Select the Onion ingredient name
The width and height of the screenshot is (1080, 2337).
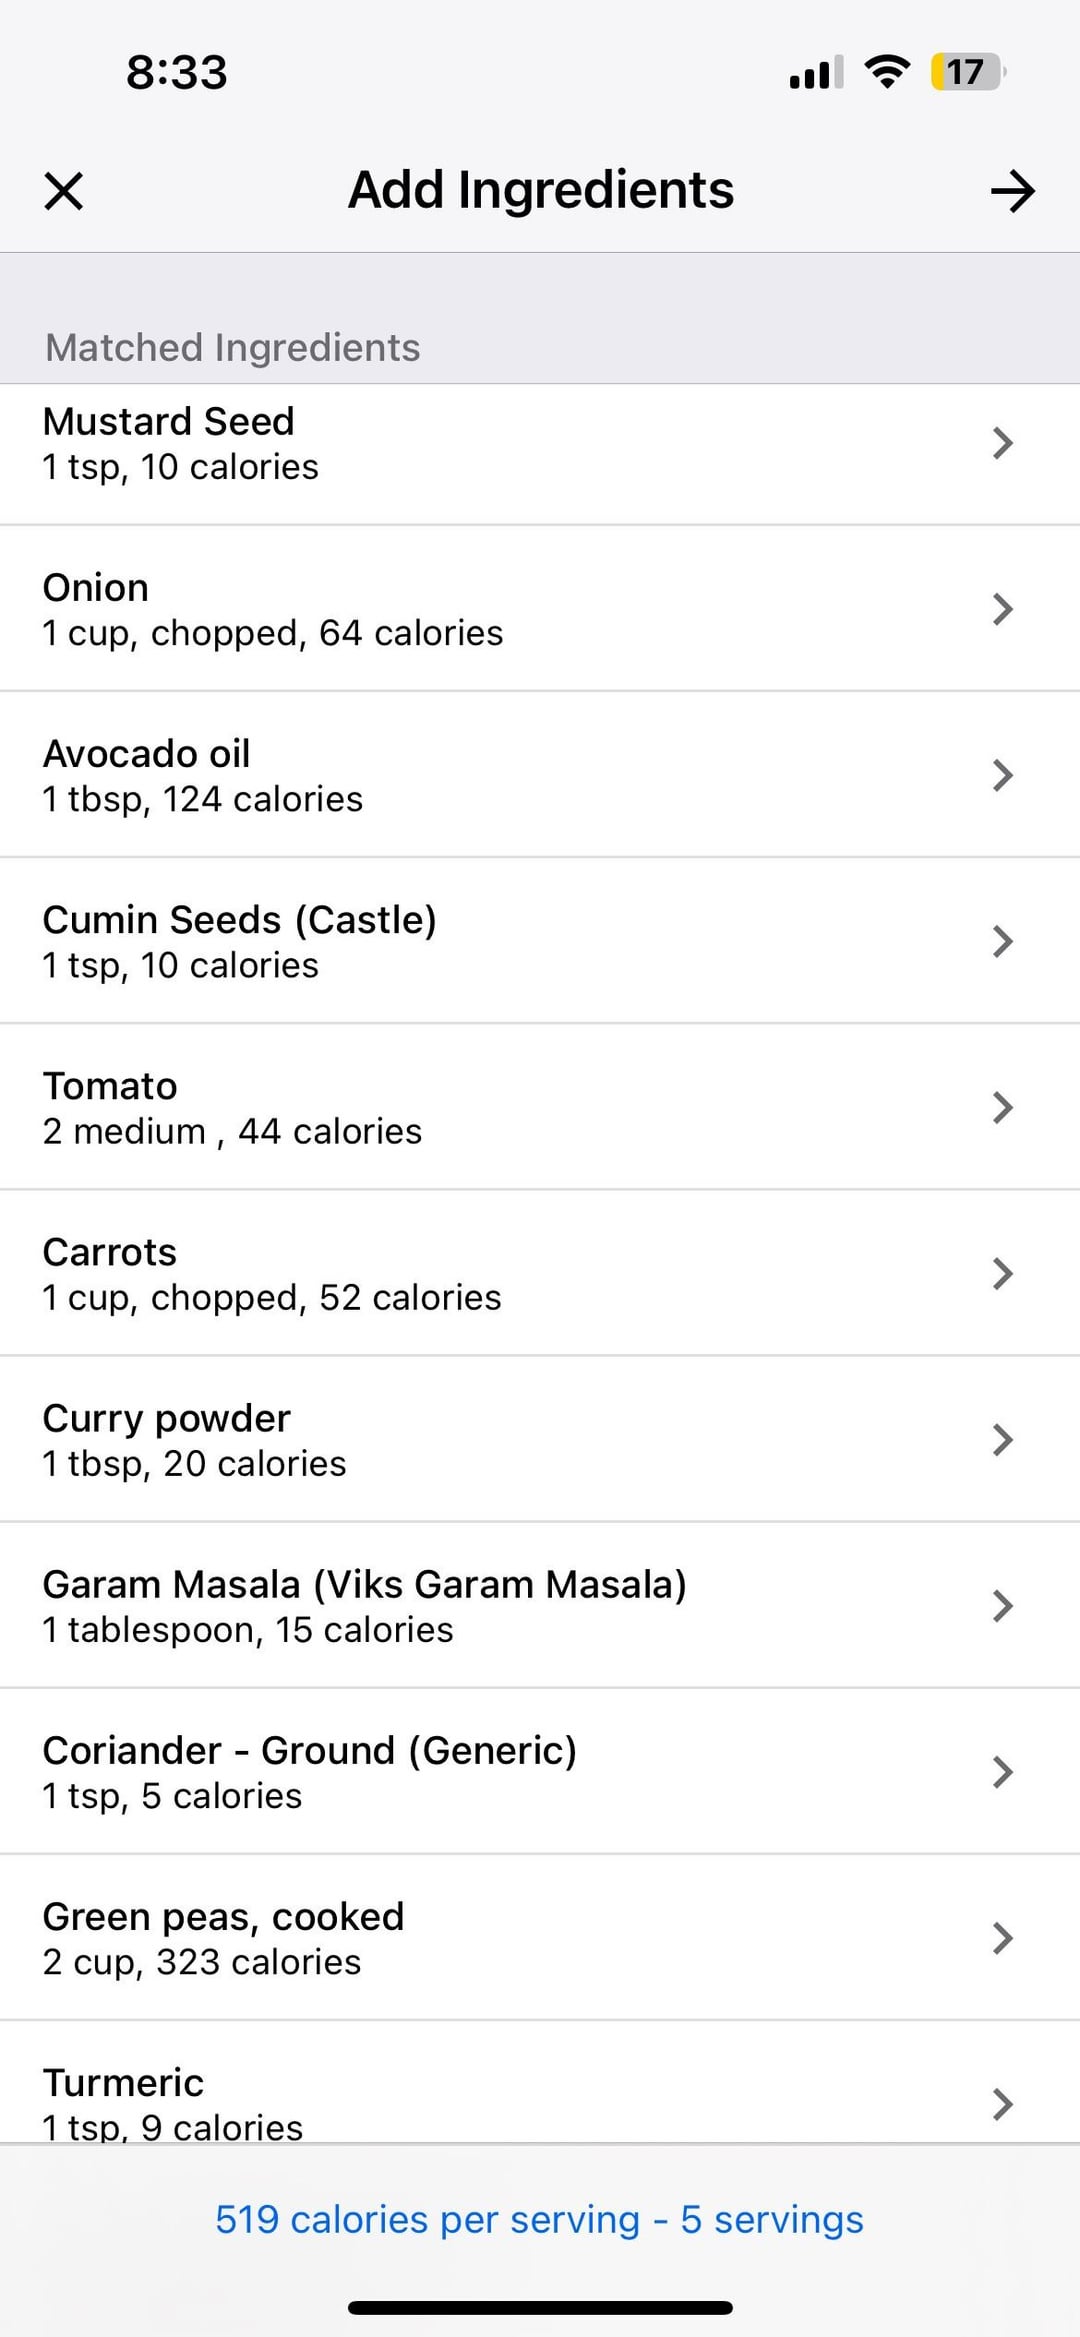tap(96, 588)
